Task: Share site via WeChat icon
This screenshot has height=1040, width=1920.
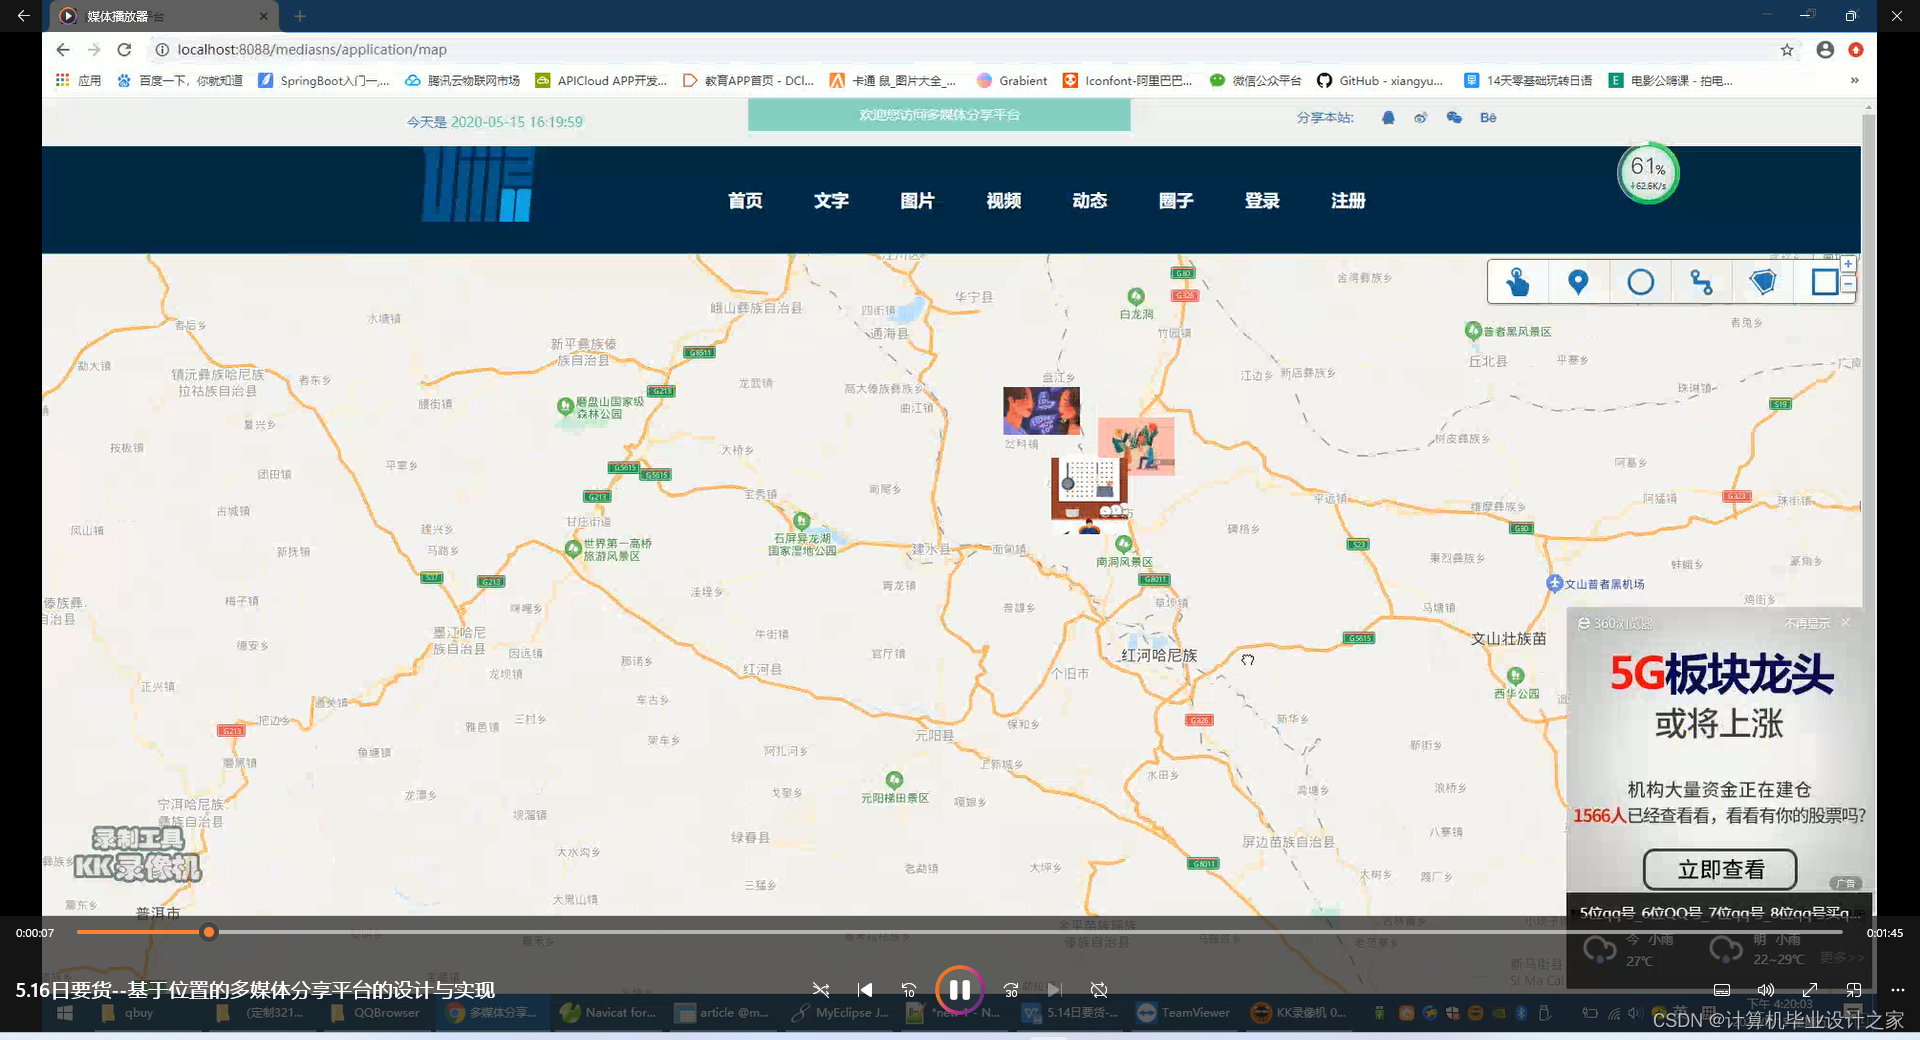Action: point(1454,117)
